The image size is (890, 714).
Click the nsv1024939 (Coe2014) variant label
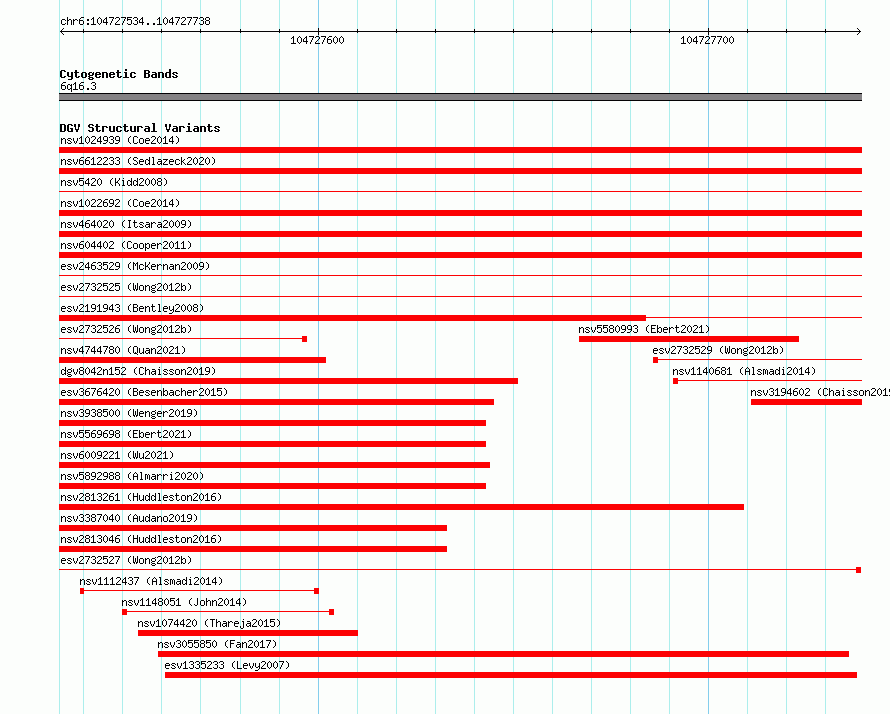[x=120, y=140]
